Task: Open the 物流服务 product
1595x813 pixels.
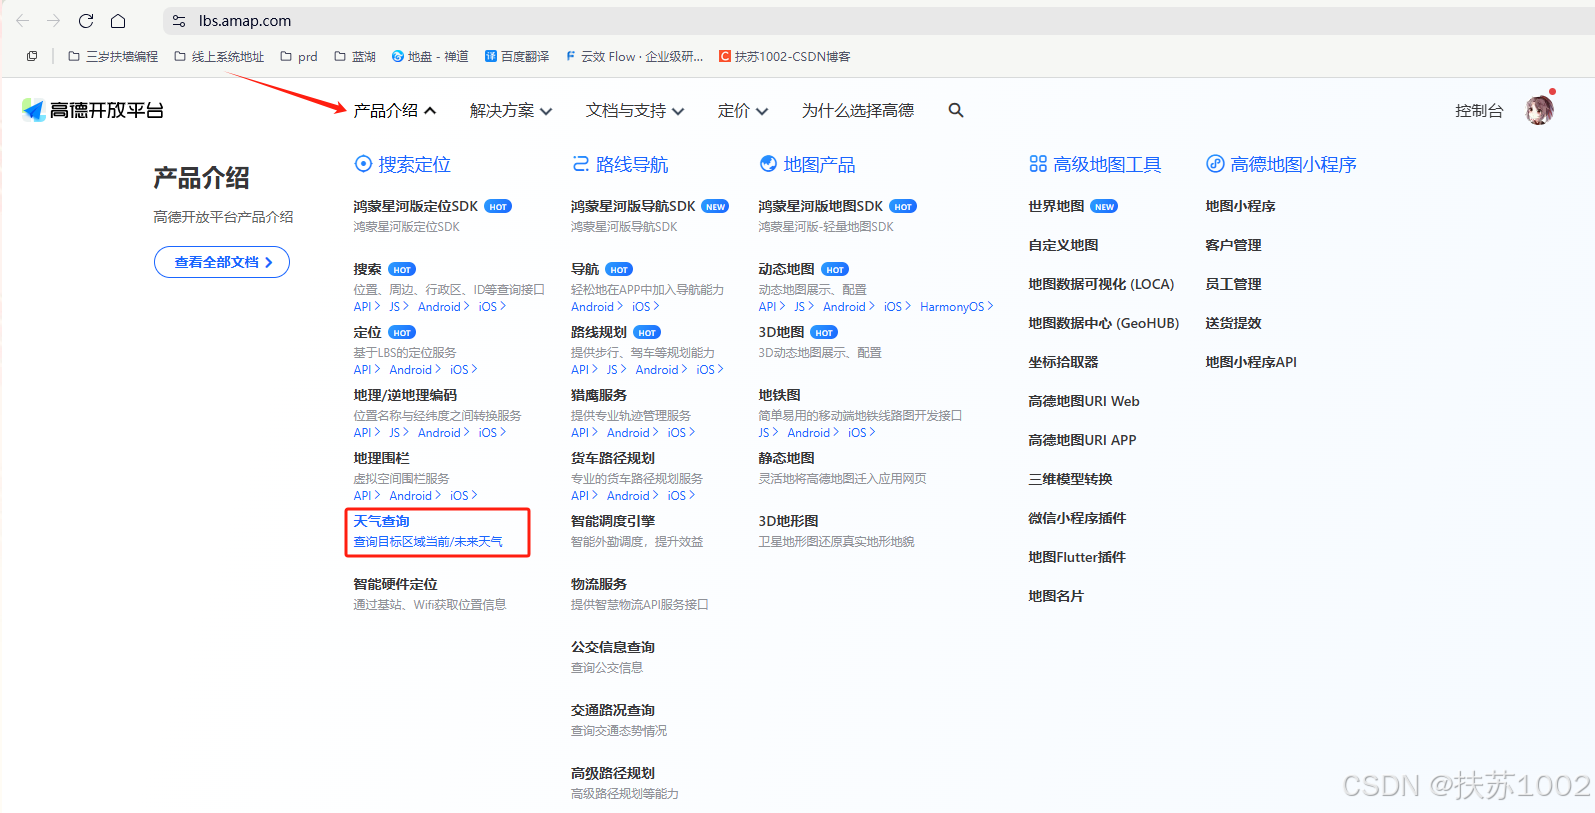Action: (599, 584)
